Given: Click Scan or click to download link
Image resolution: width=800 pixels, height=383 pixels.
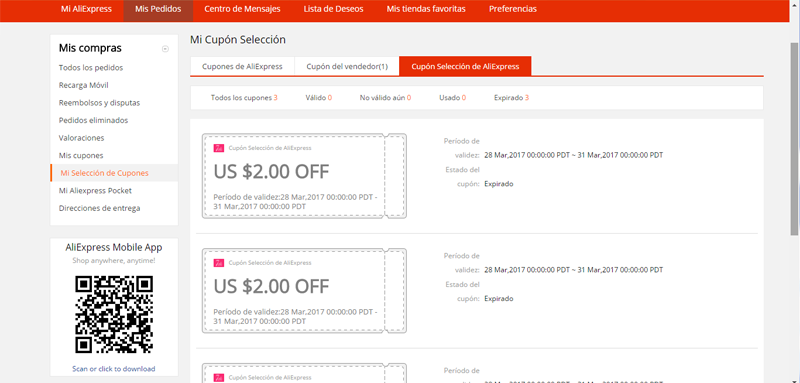Looking at the screenshot, I should [114, 369].
